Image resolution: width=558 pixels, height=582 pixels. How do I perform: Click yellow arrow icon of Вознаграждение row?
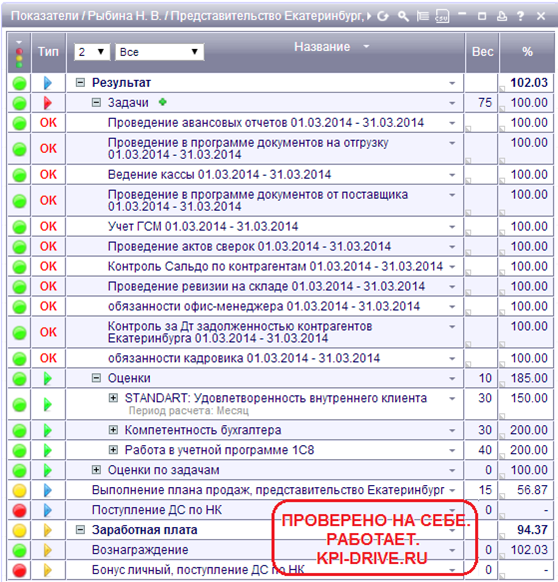coord(48,550)
